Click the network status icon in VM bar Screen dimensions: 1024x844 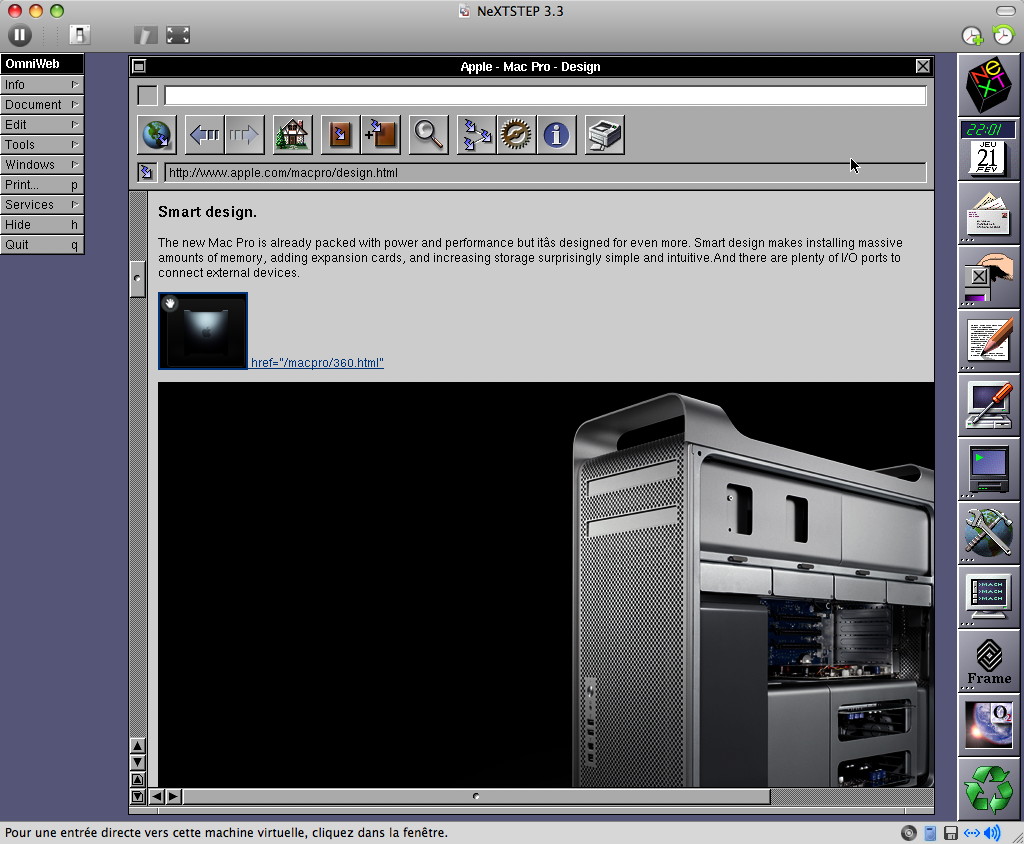[x=972, y=833]
